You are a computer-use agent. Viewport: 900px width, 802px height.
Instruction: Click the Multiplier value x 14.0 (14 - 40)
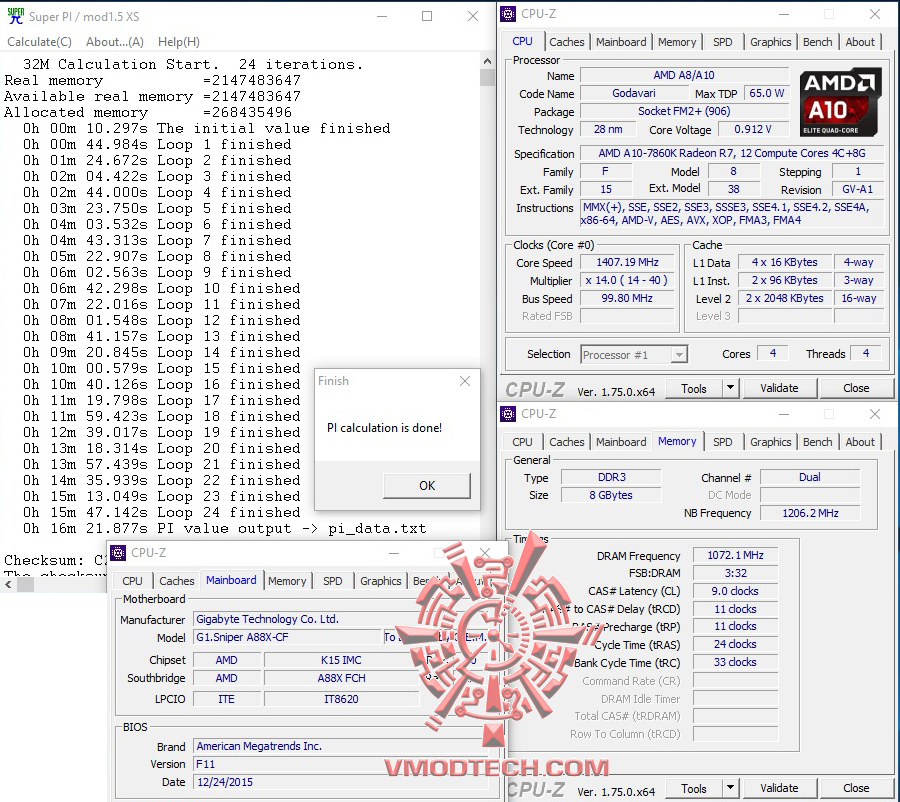click(627, 280)
